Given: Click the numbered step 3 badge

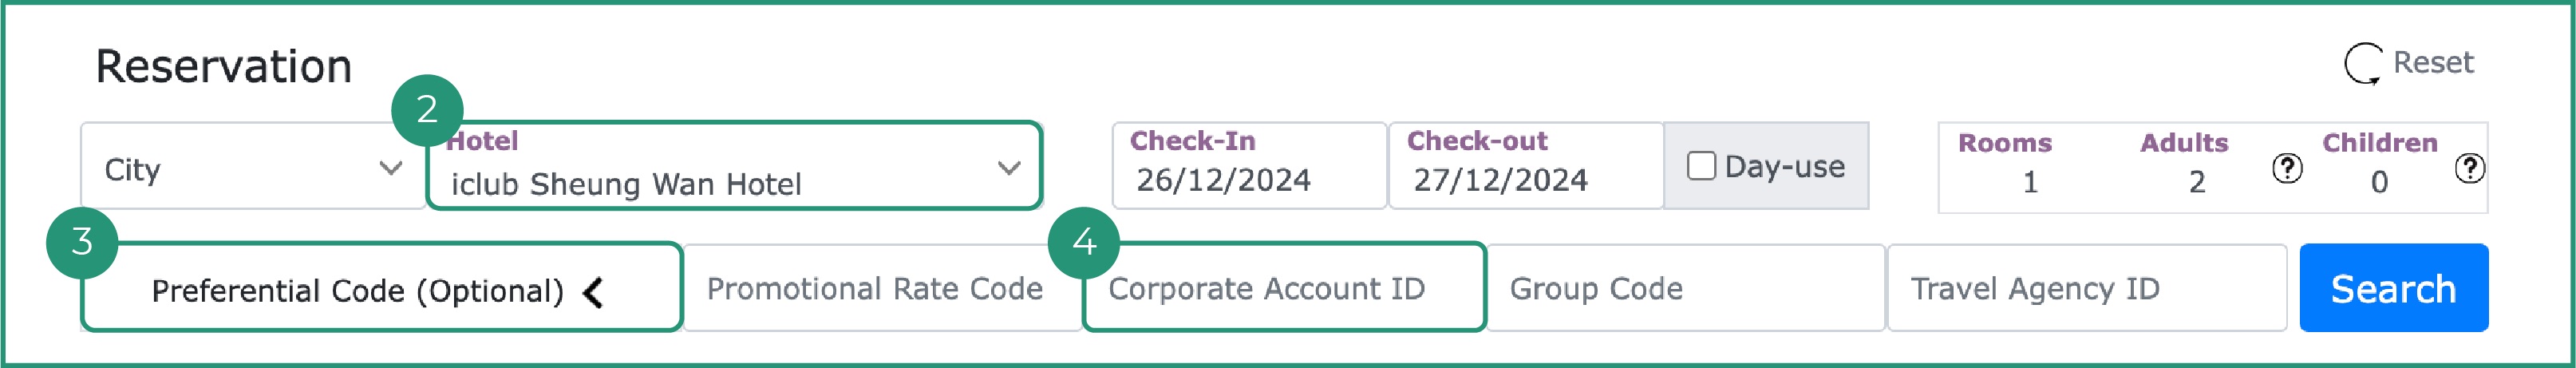Looking at the screenshot, I should pyautogui.click(x=82, y=241).
